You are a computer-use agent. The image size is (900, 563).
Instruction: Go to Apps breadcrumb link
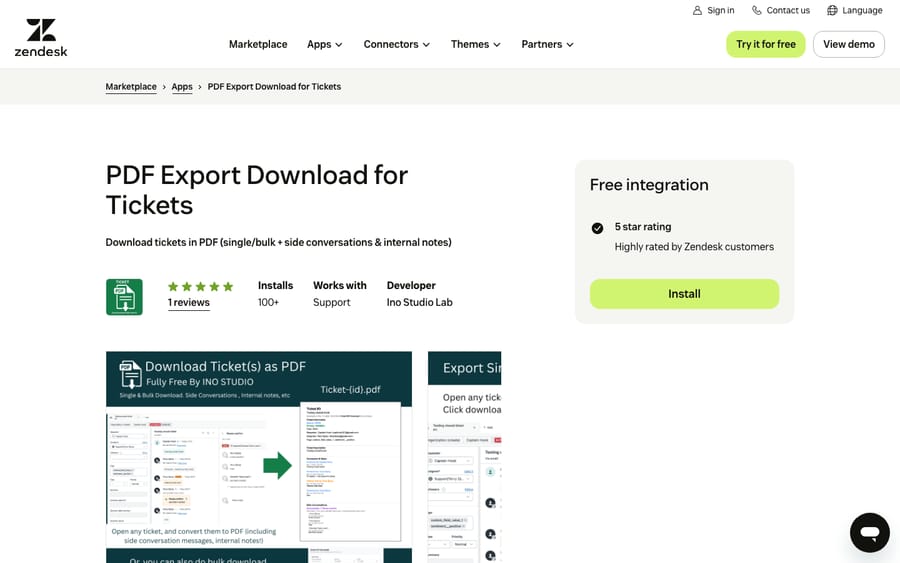182,87
